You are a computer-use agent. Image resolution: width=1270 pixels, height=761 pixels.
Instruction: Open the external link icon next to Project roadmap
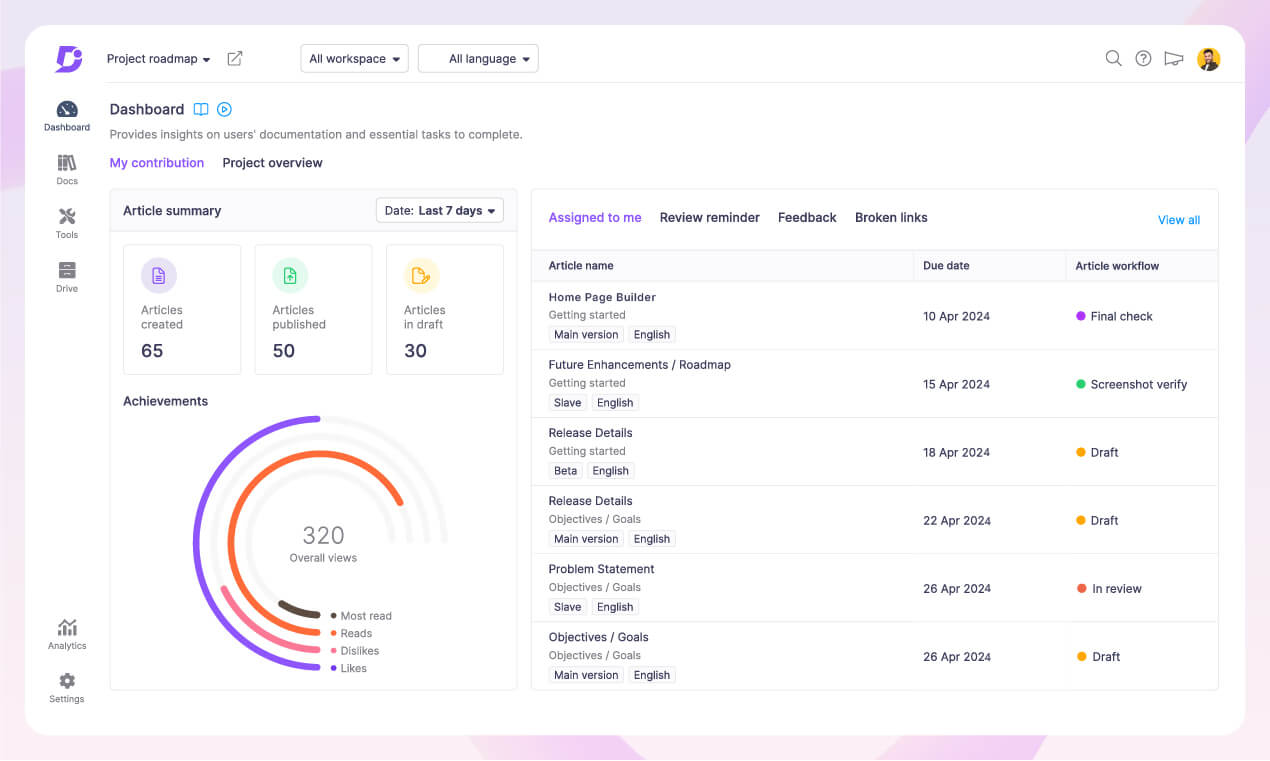click(x=234, y=58)
